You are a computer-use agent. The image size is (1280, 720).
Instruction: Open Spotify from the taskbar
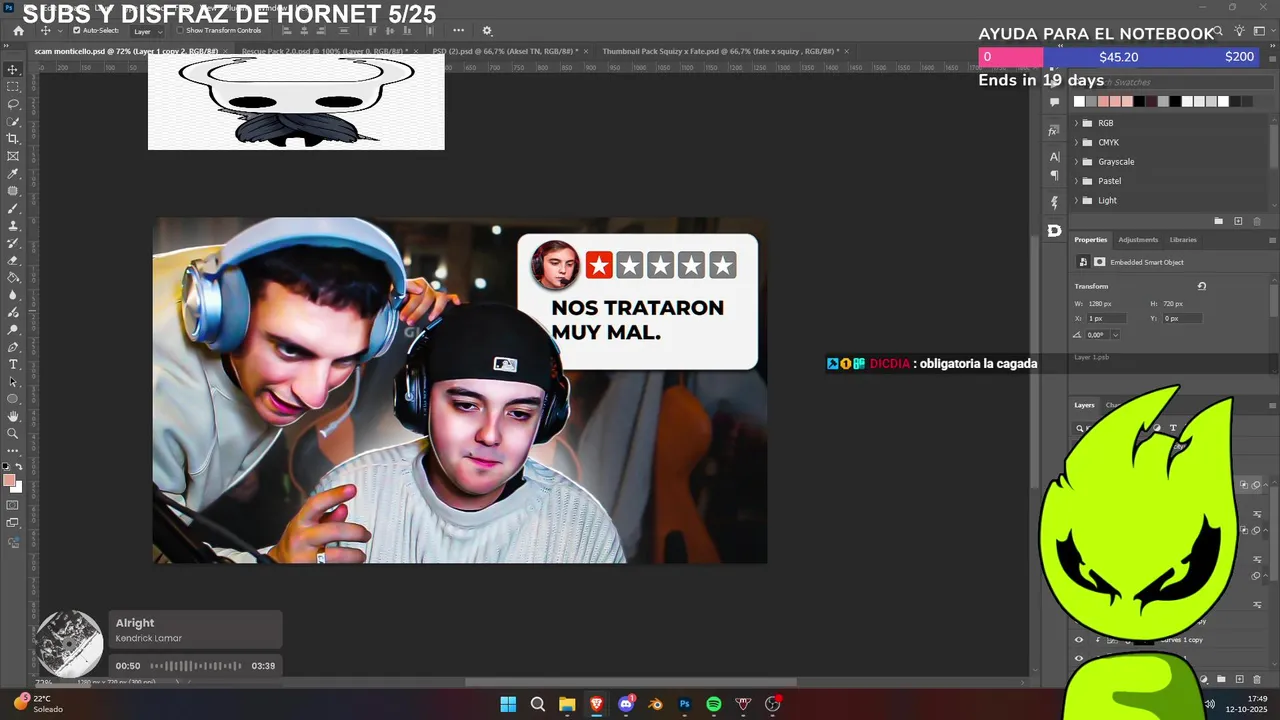coord(714,704)
